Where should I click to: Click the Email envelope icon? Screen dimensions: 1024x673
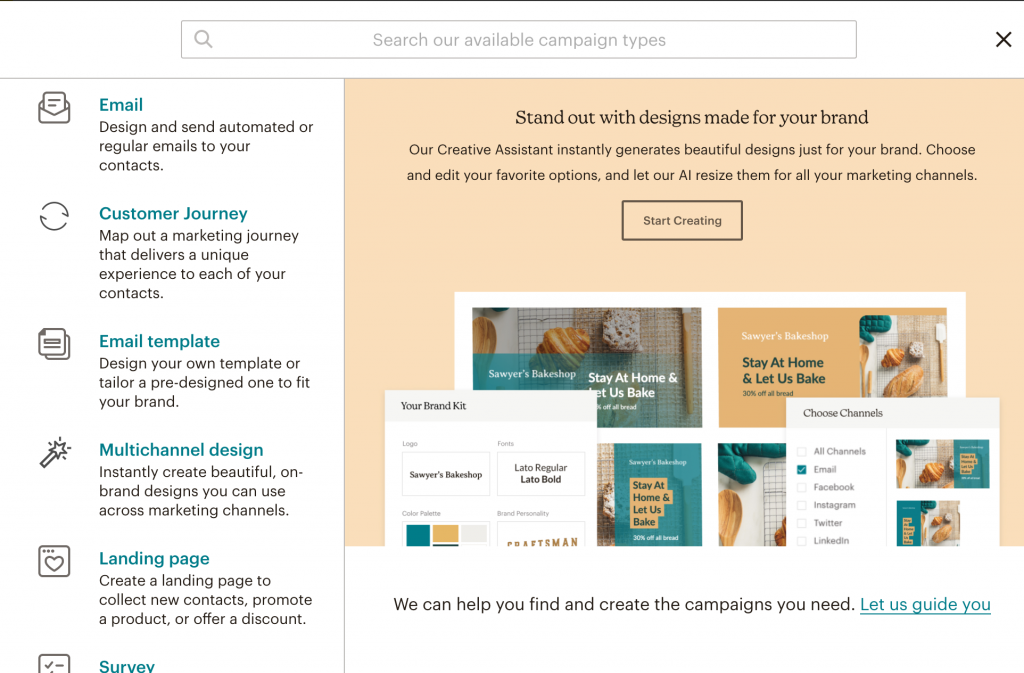[54, 108]
